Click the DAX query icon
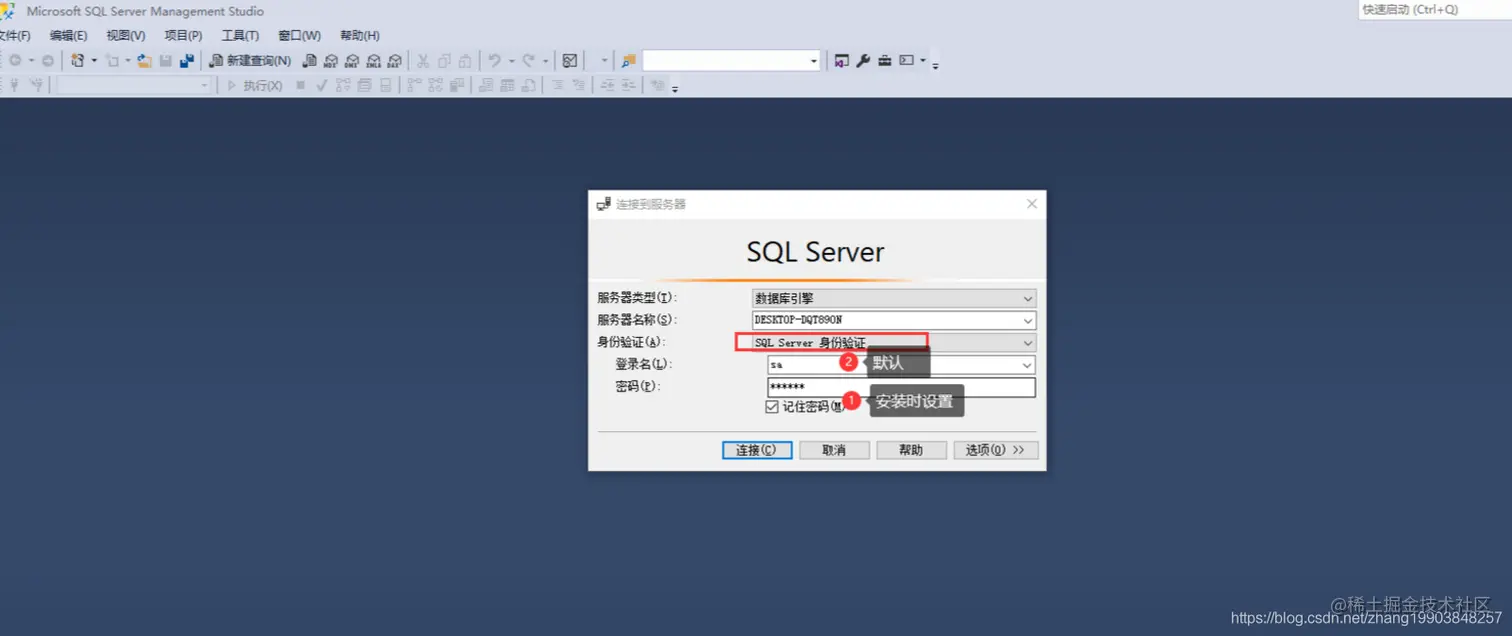Viewport: 1512px width, 636px height. [395, 61]
